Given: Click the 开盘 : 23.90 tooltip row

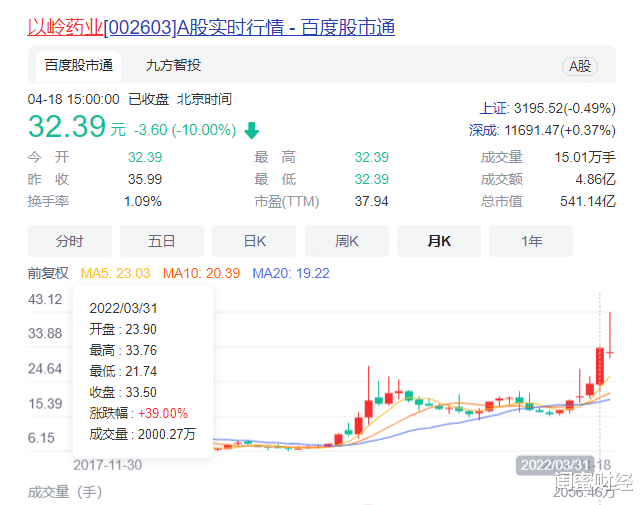Looking at the screenshot, I should click(123, 329).
